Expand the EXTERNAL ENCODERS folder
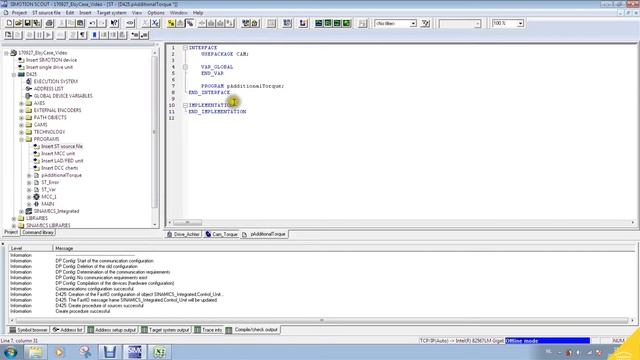The image size is (640, 360). pos(22,111)
